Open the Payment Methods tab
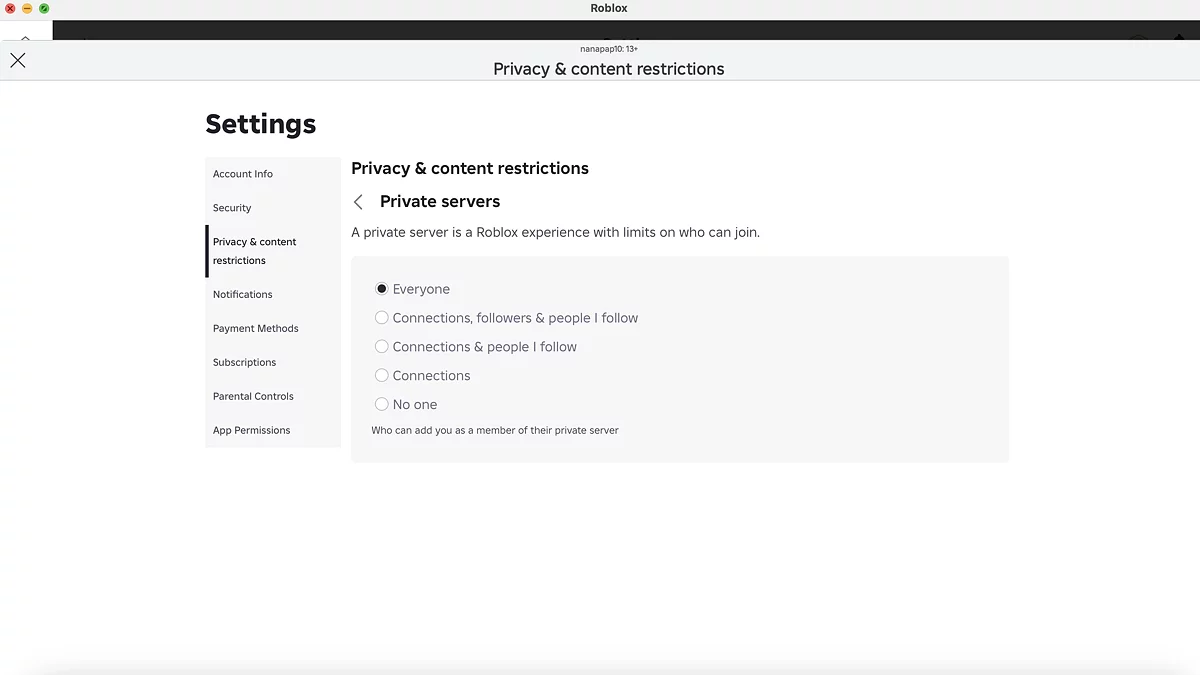Screen dimensions: 1200x675 point(256,329)
